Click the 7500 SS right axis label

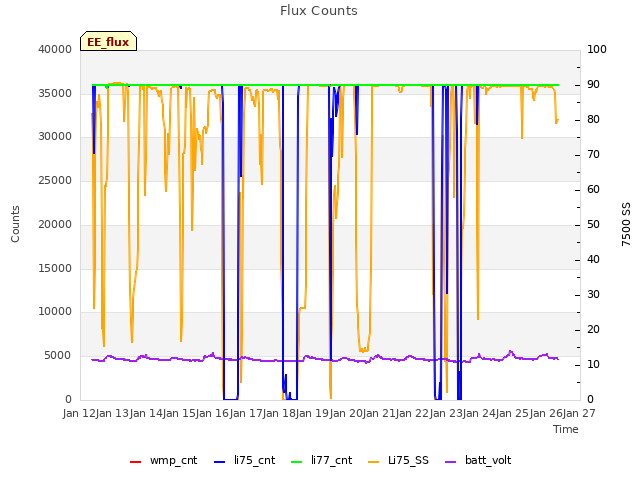[x=626, y=224]
